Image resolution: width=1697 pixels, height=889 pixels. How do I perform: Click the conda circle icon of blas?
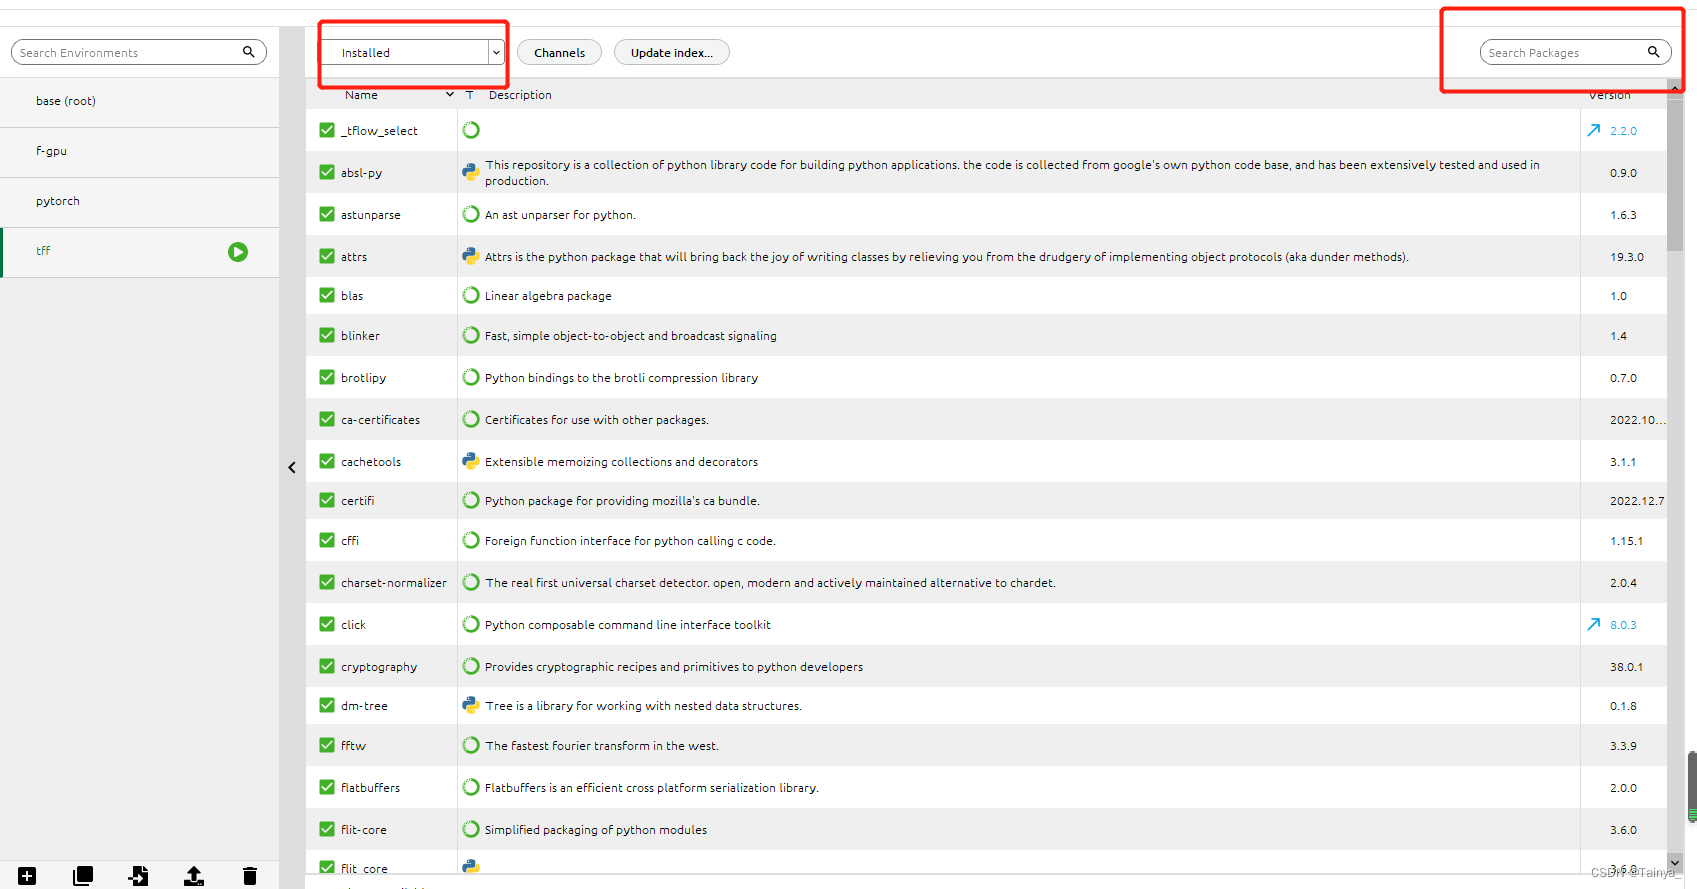(471, 295)
